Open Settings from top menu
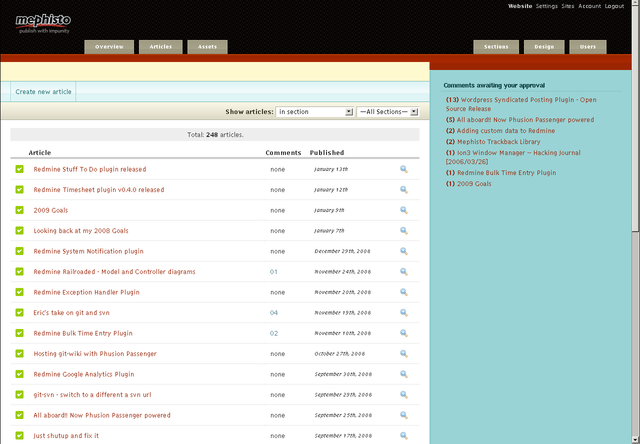Viewport: 640px width, 444px height. (547, 6)
